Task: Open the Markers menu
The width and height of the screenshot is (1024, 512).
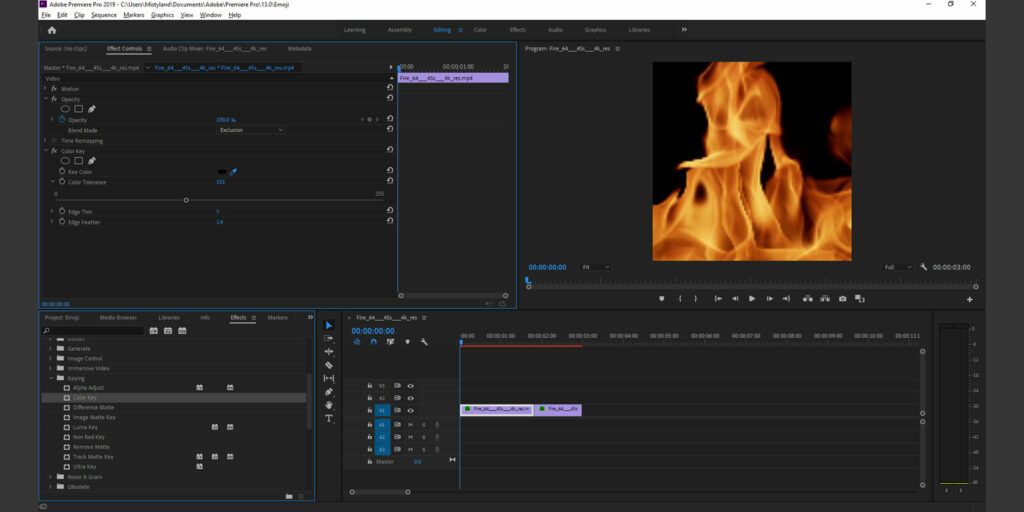Action: point(134,14)
